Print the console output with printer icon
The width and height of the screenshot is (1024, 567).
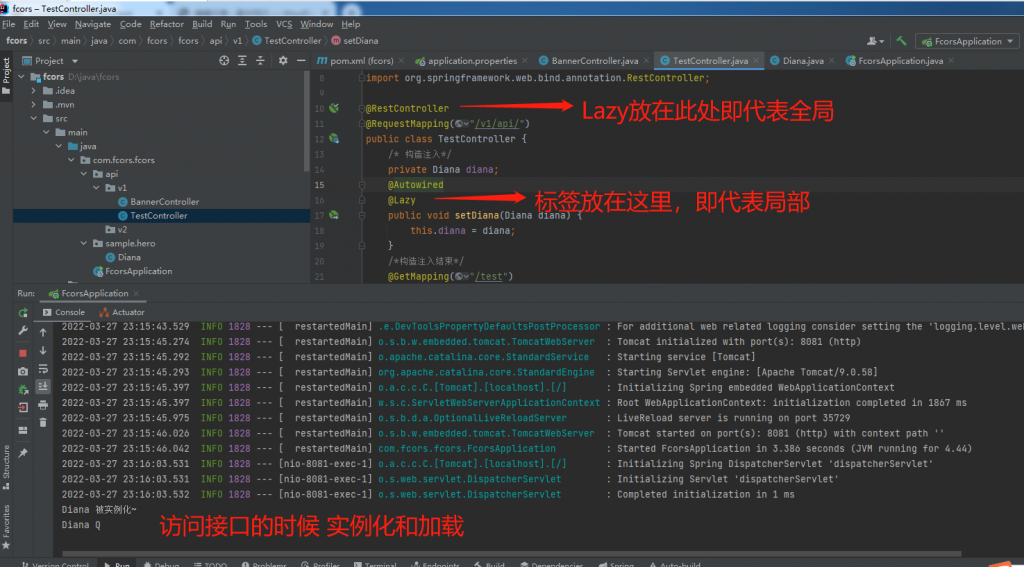[43, 405]
